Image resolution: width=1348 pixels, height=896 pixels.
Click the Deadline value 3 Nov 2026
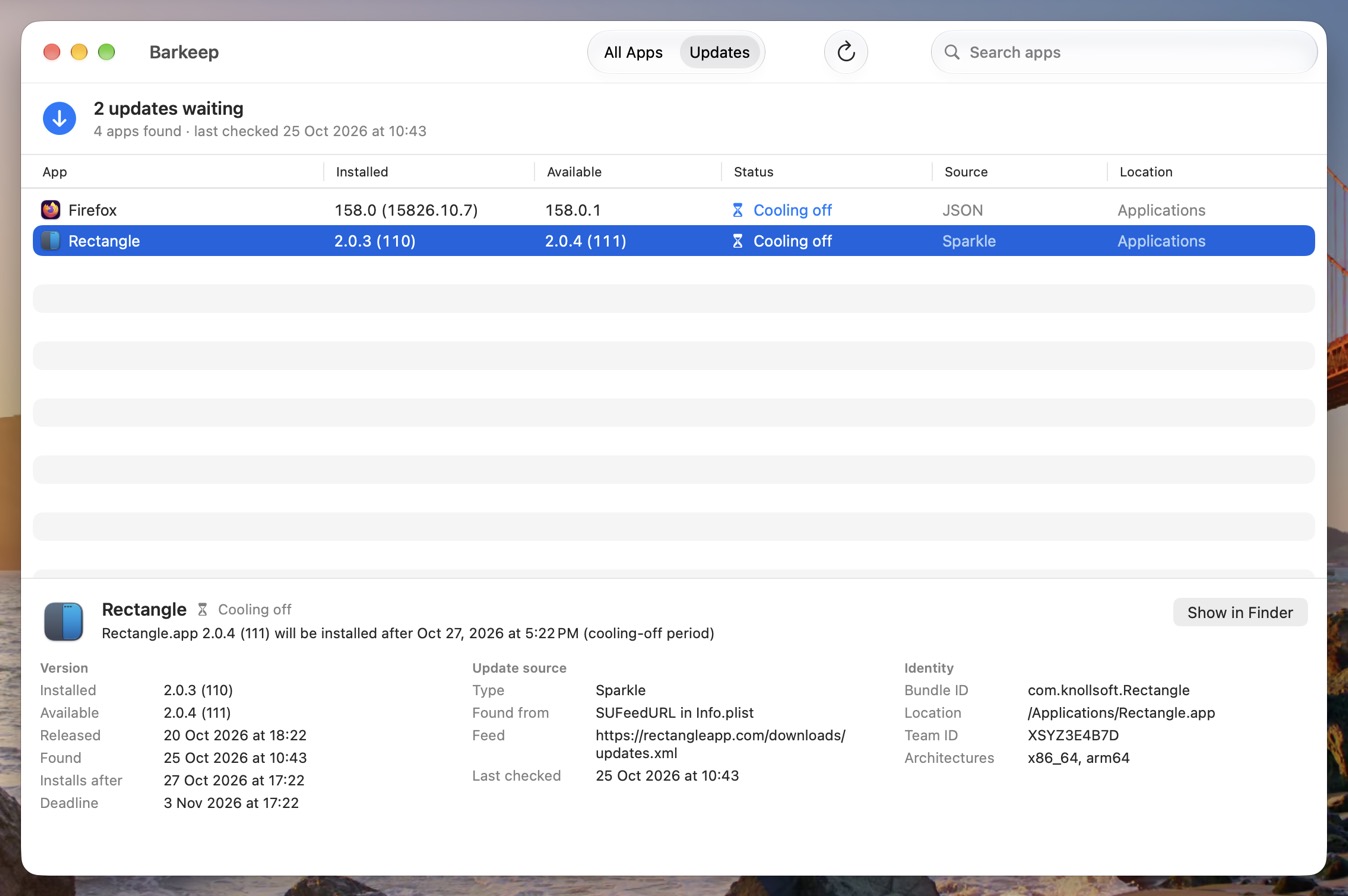coord(231,803)
